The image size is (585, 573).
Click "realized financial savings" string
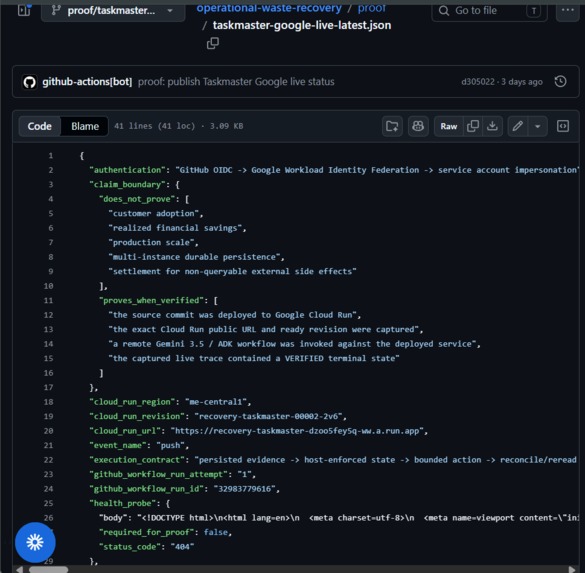(x=175, y=228)
